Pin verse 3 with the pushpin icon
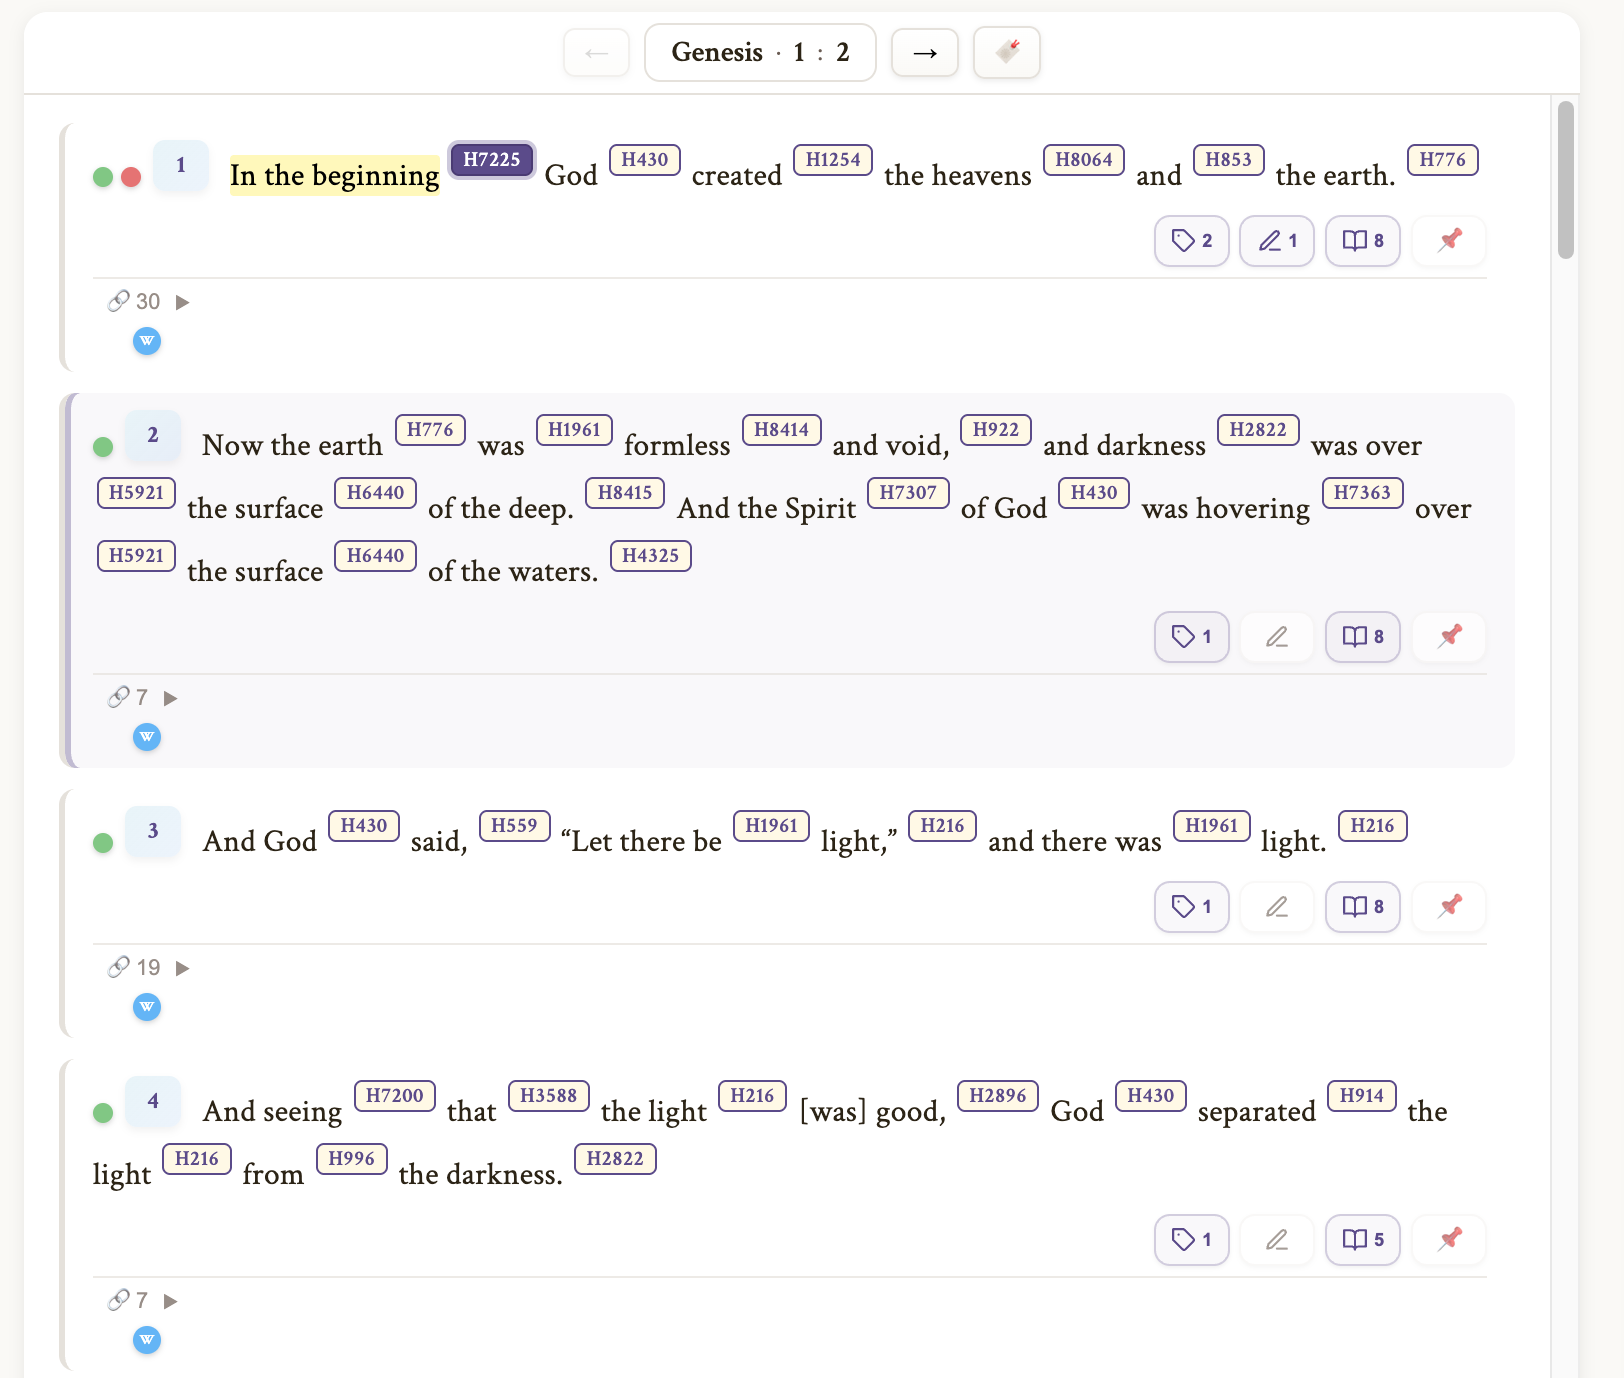The height and width of the screenshot is (1378, 1624). coord(1449,907)
